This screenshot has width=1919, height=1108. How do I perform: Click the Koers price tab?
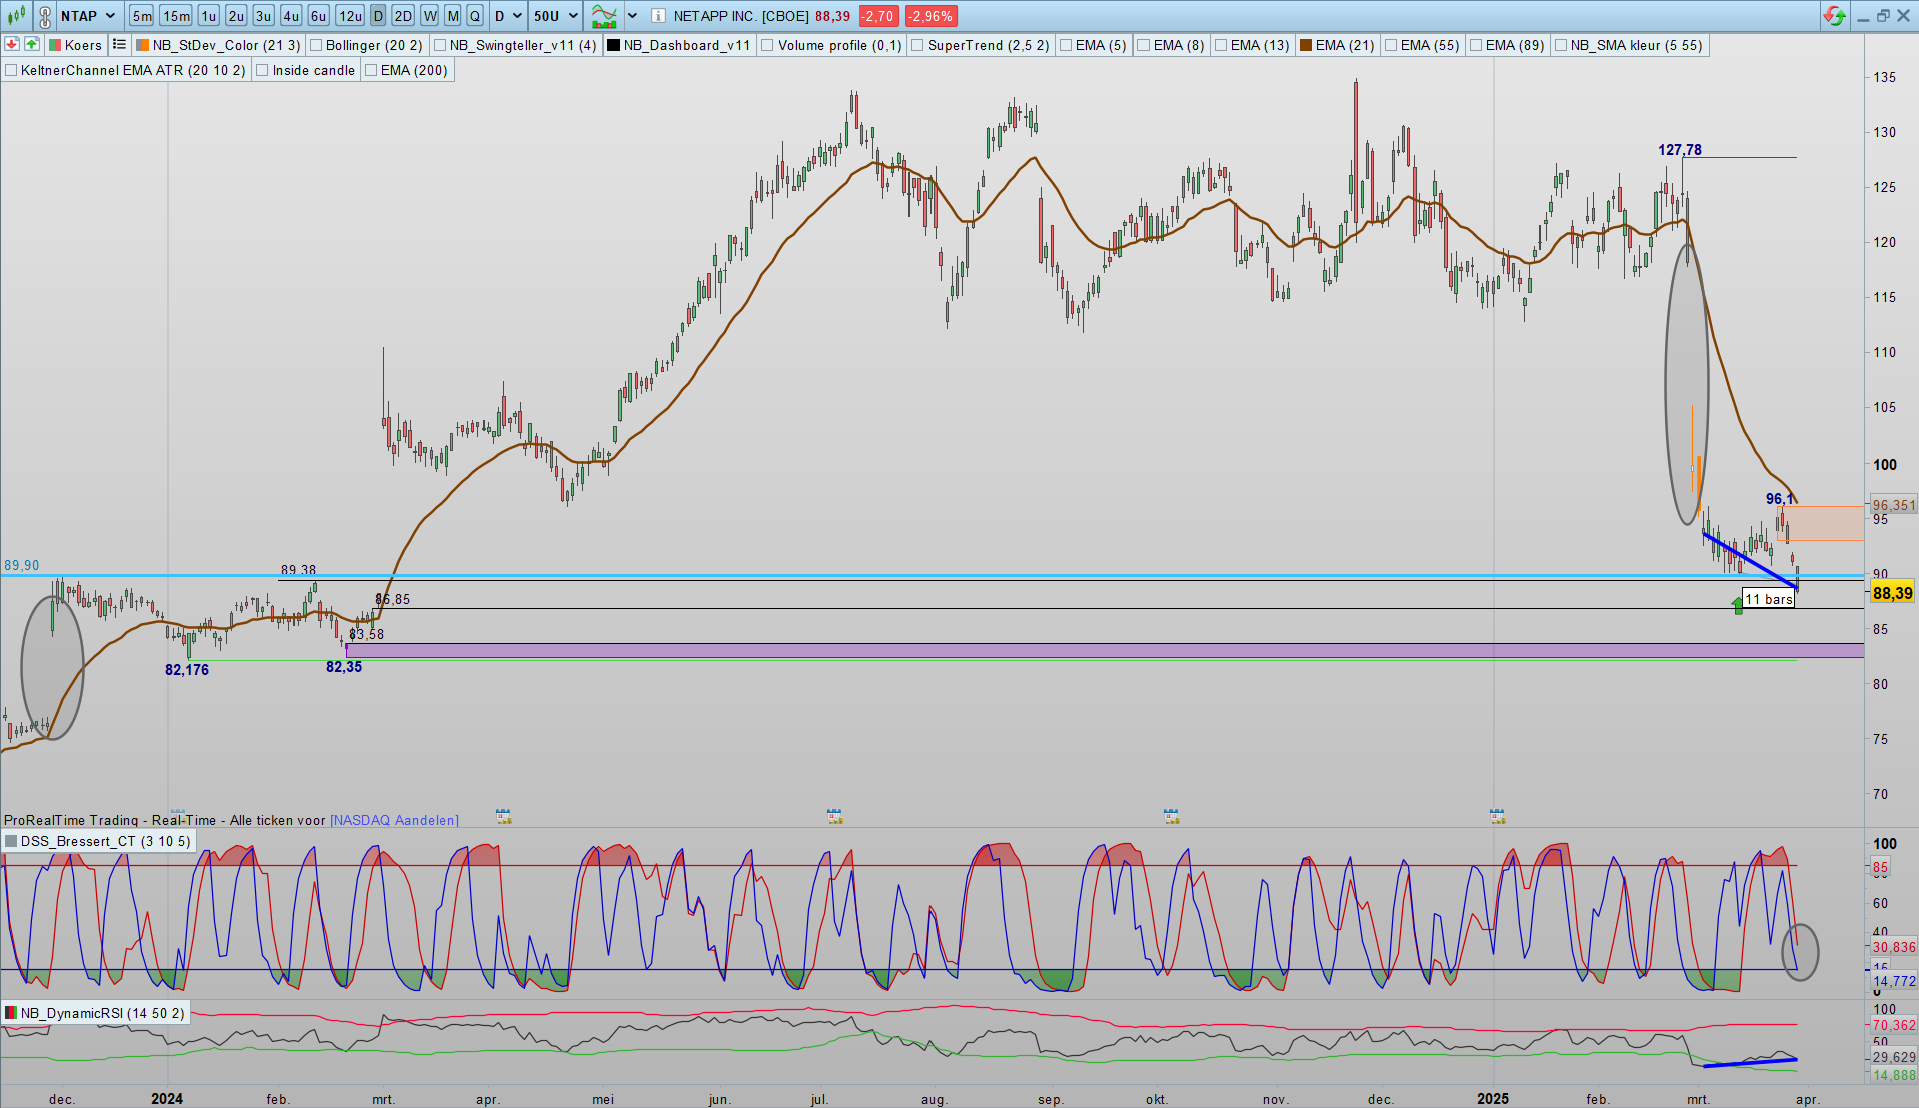click(76, 45)
